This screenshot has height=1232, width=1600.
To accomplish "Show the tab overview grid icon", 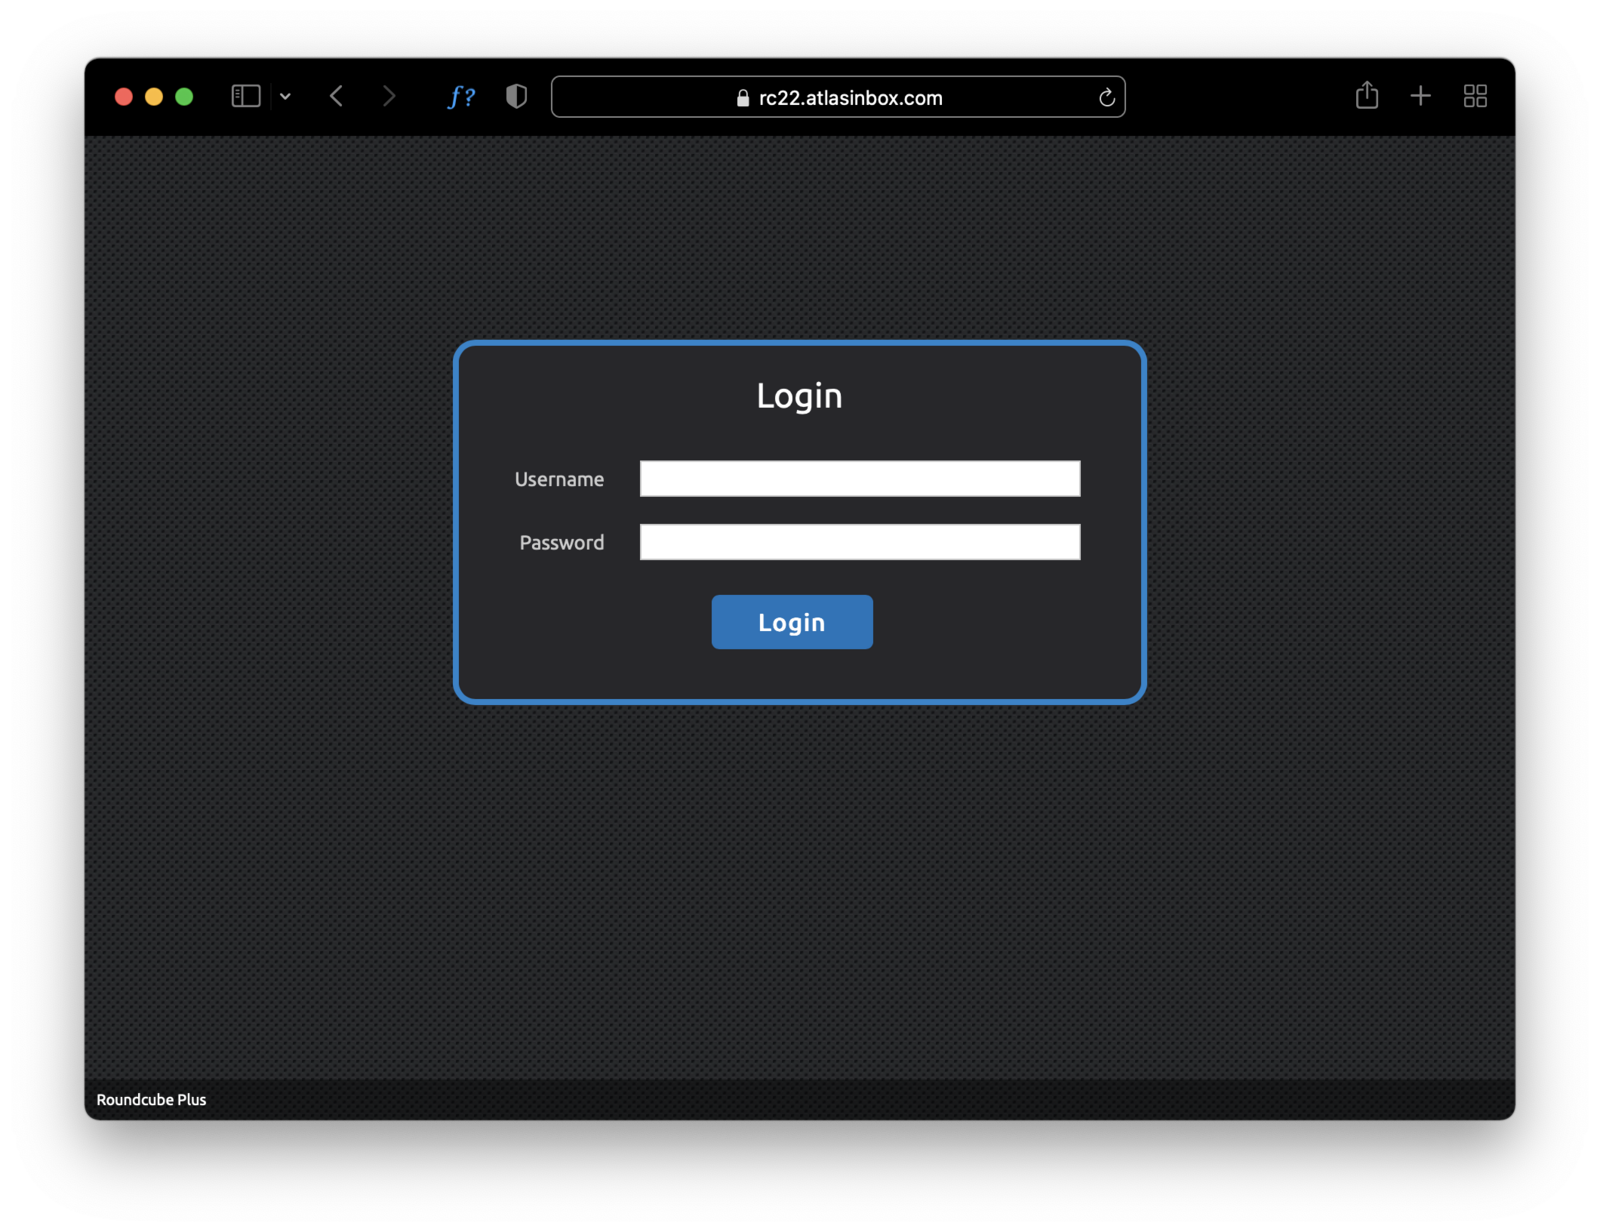I will [x=1475, y=96].
